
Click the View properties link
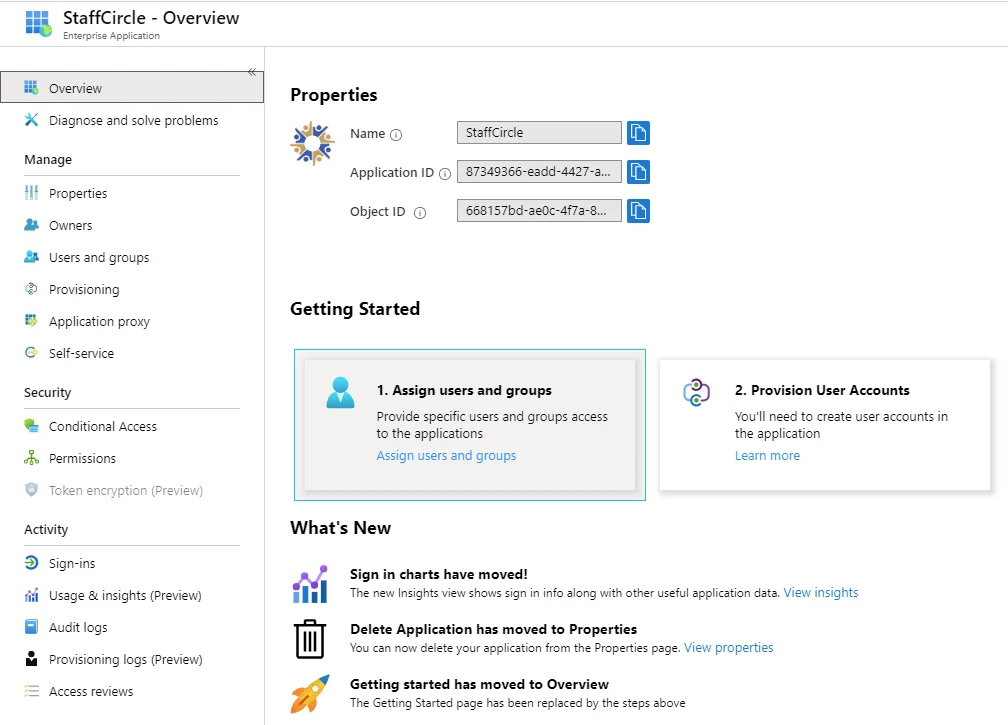728,647
